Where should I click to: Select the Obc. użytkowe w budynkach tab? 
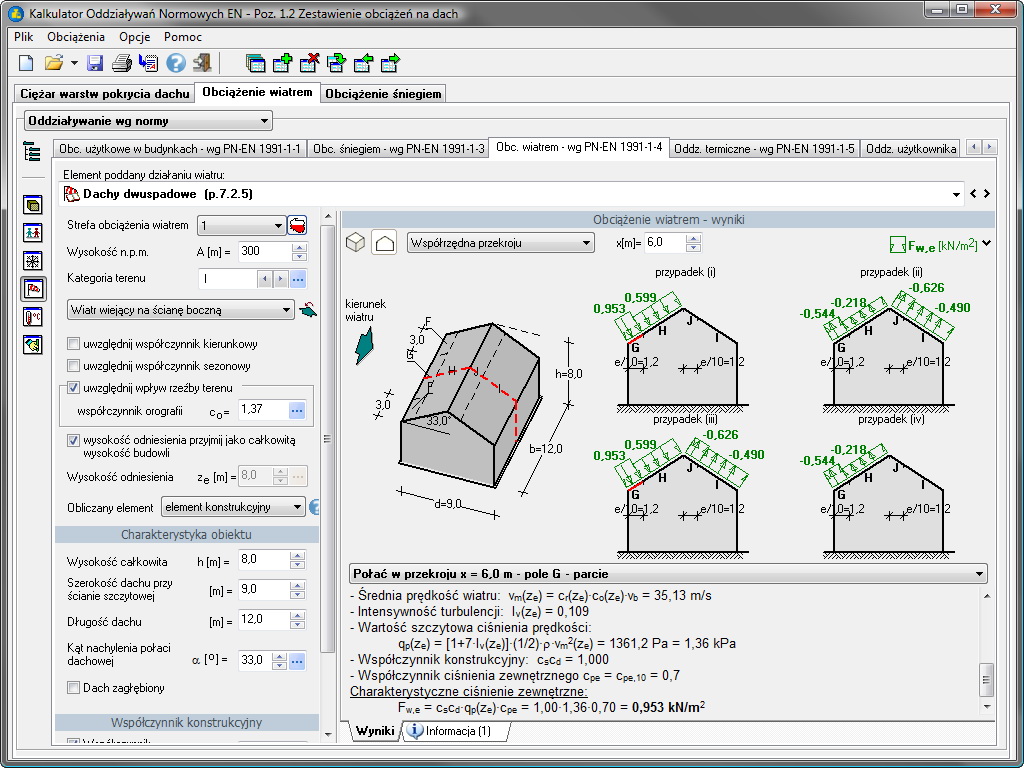[x=180, y=149]
